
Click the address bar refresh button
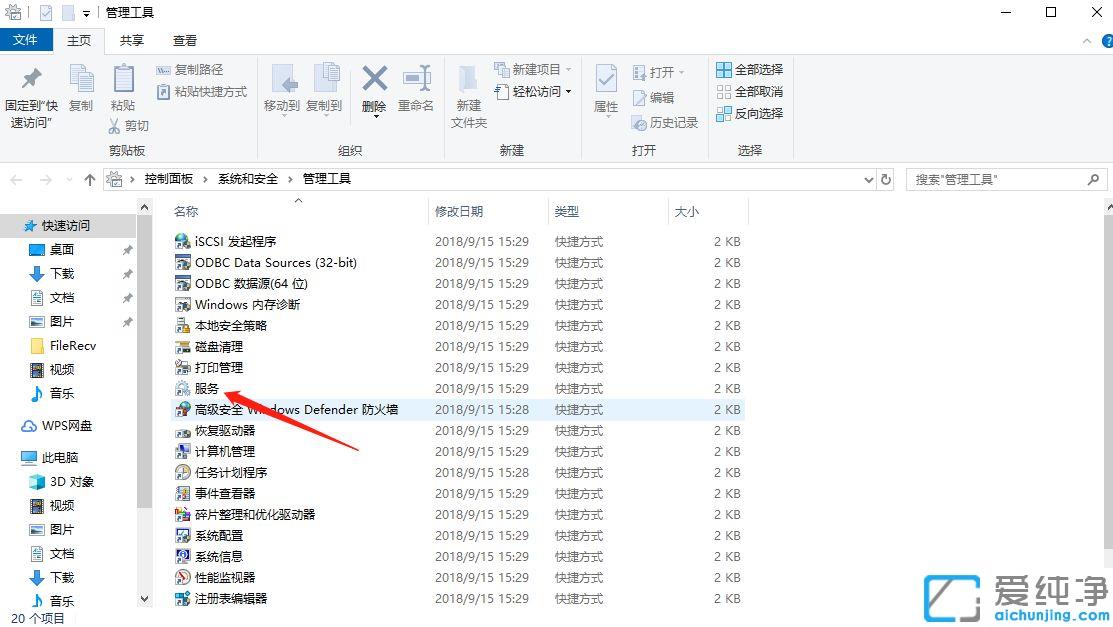coord(886,178)
